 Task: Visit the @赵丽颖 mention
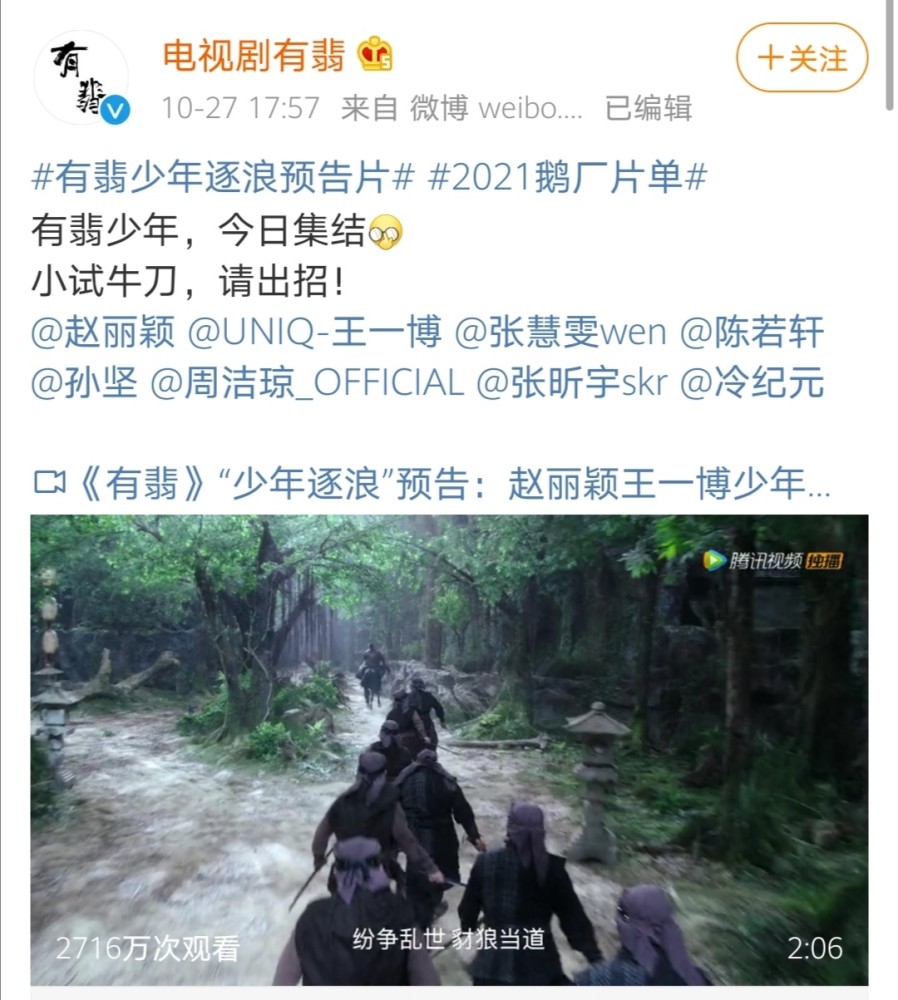[x=103, y=332]
